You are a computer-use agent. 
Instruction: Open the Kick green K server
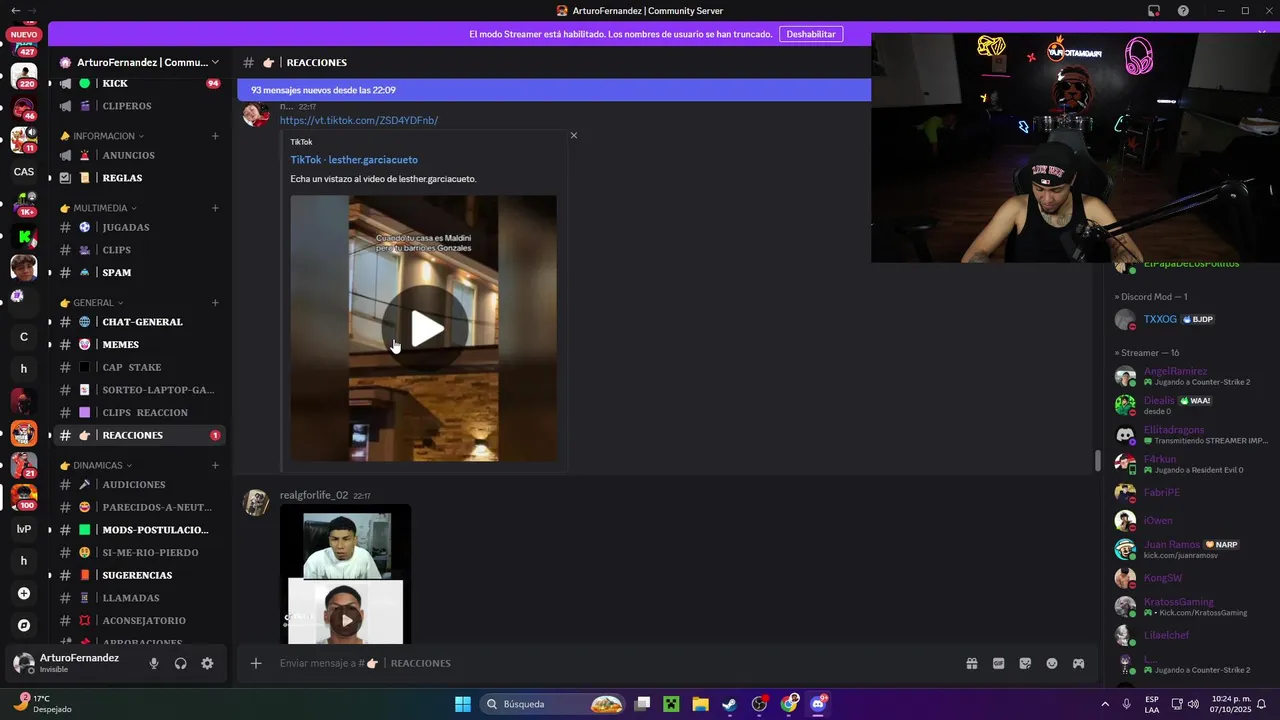coord(24,237)
